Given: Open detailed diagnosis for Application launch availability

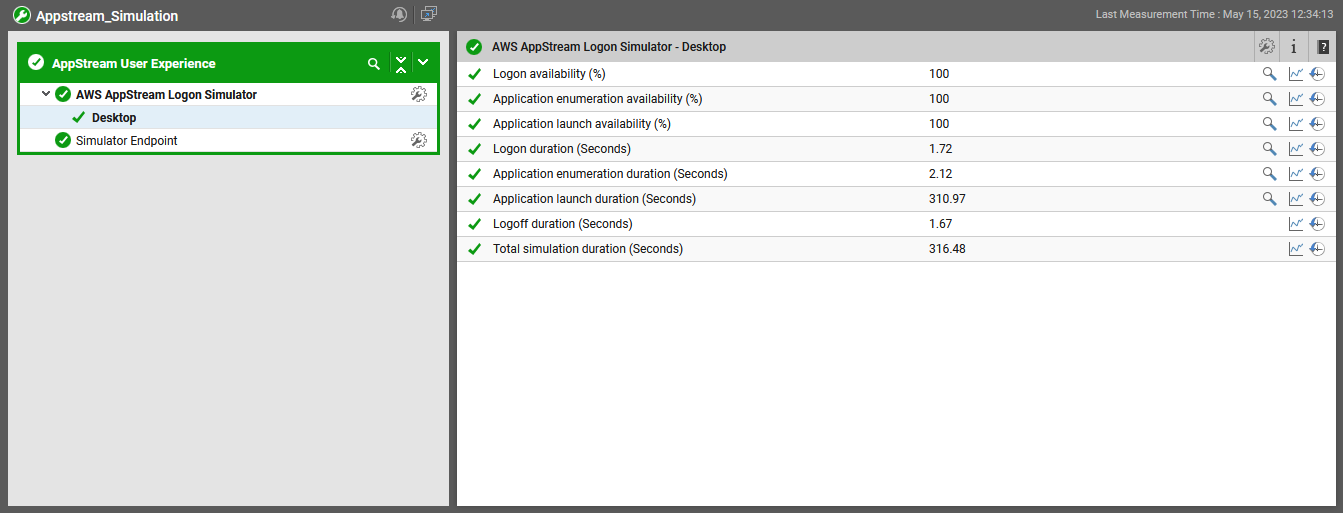Looking at the screenshot, I should [x=1269, y=123].
